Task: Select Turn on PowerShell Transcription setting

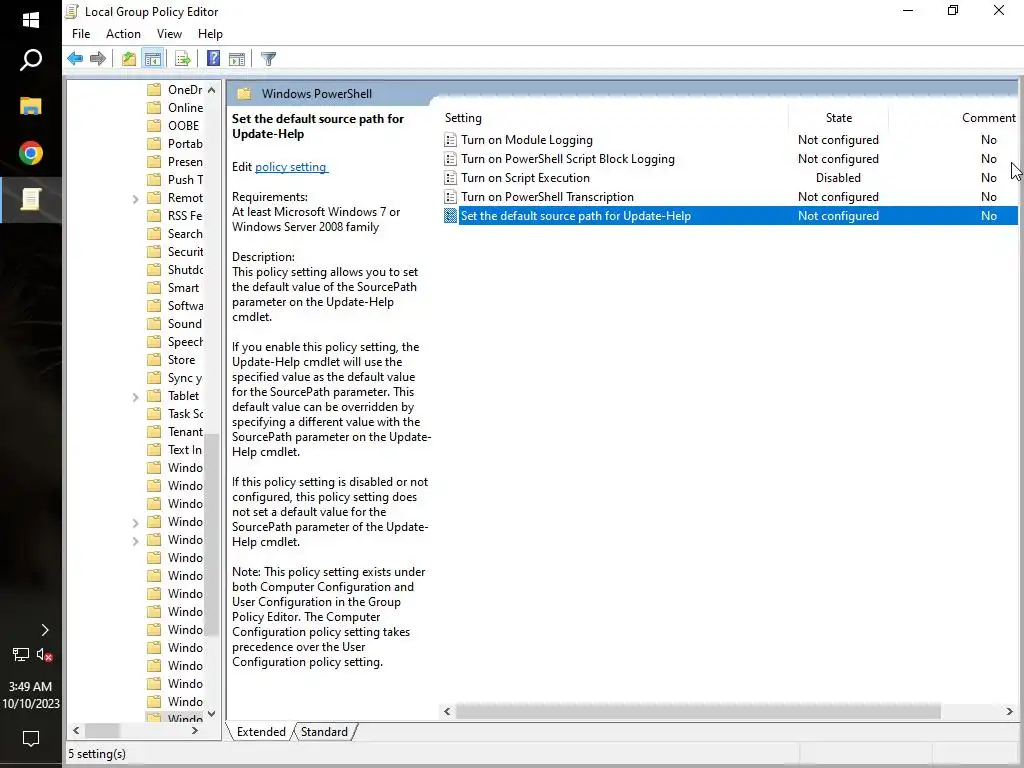Action: [x=547, y=197]
